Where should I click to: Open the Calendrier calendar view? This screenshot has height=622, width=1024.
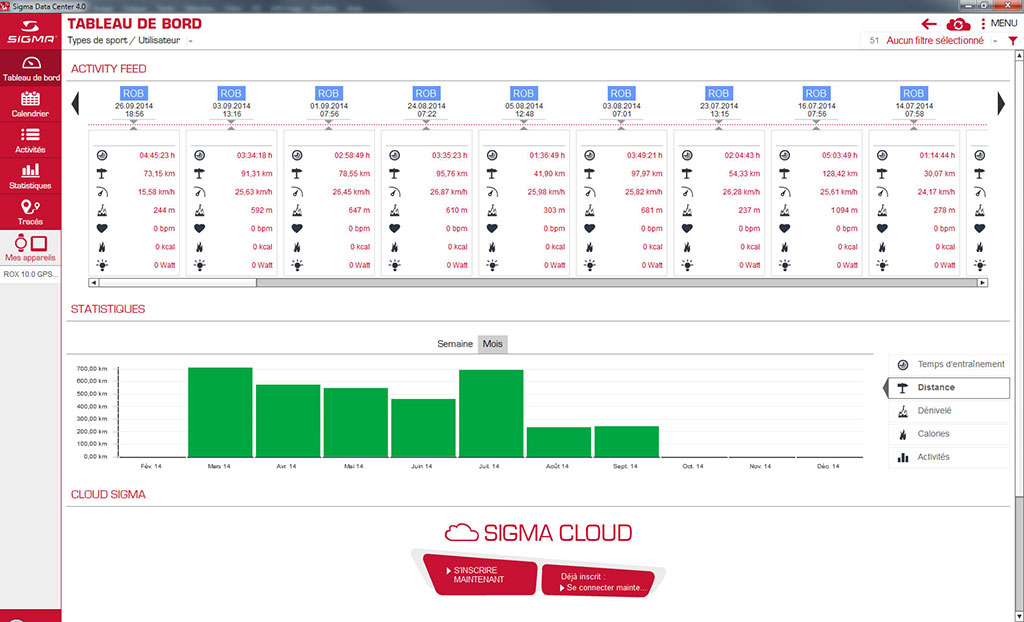click(31, 105)
